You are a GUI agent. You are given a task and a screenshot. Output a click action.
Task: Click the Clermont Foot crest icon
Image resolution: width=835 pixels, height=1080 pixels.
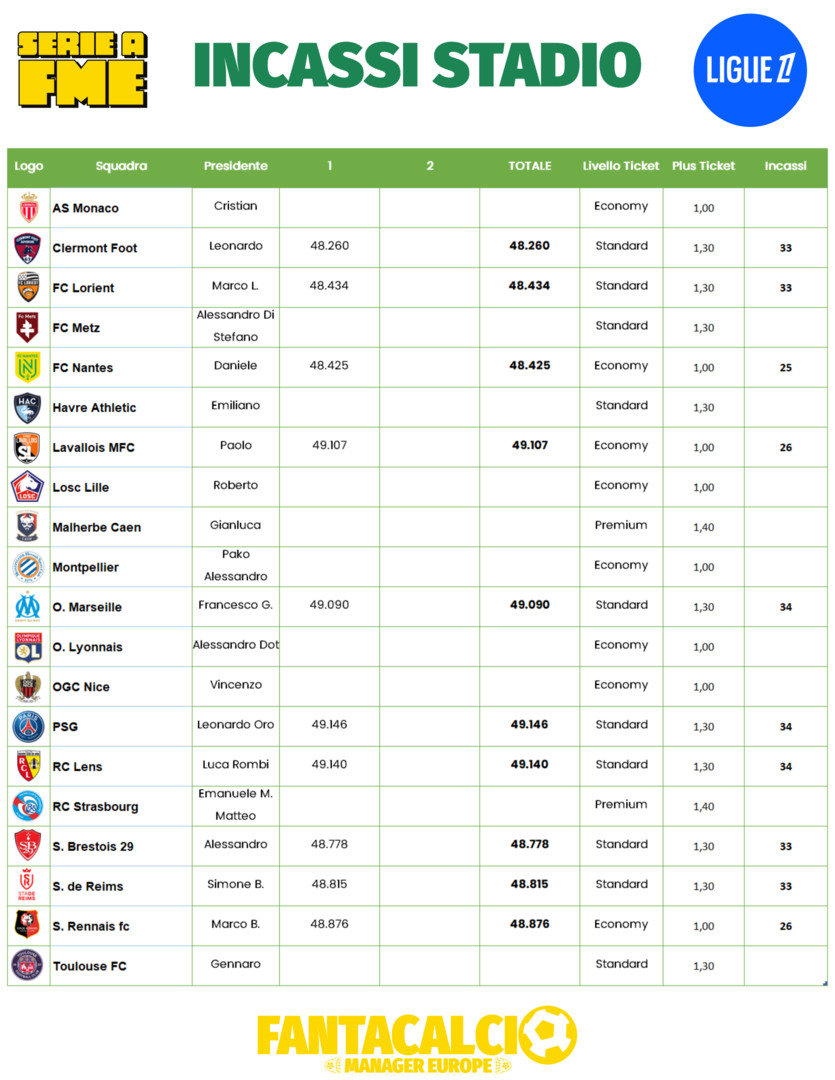[28, 248]
